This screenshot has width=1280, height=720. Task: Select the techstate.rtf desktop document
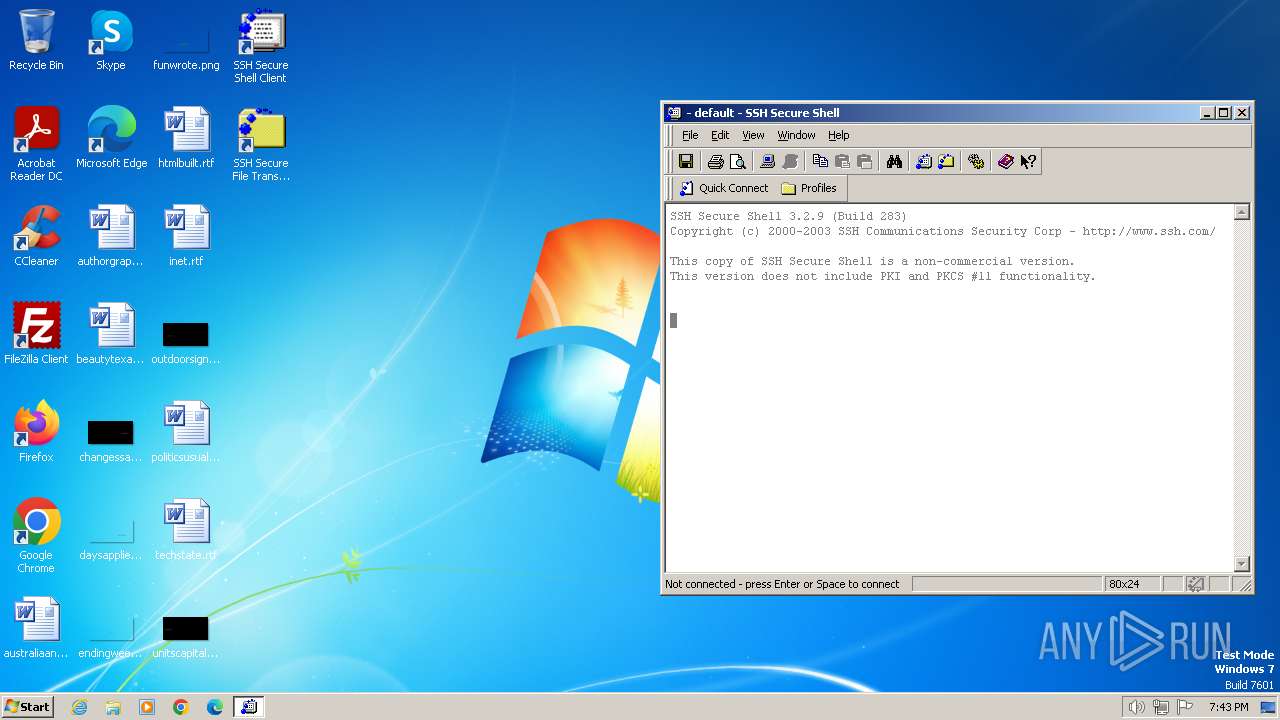(186, 530)
